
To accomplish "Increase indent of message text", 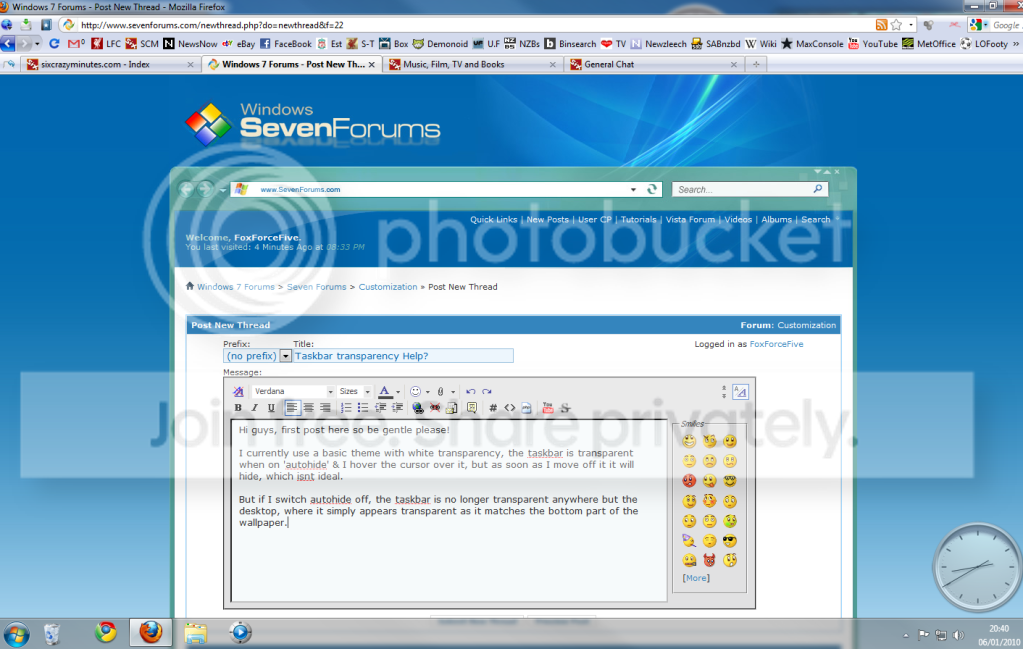I will click(397, 408).
